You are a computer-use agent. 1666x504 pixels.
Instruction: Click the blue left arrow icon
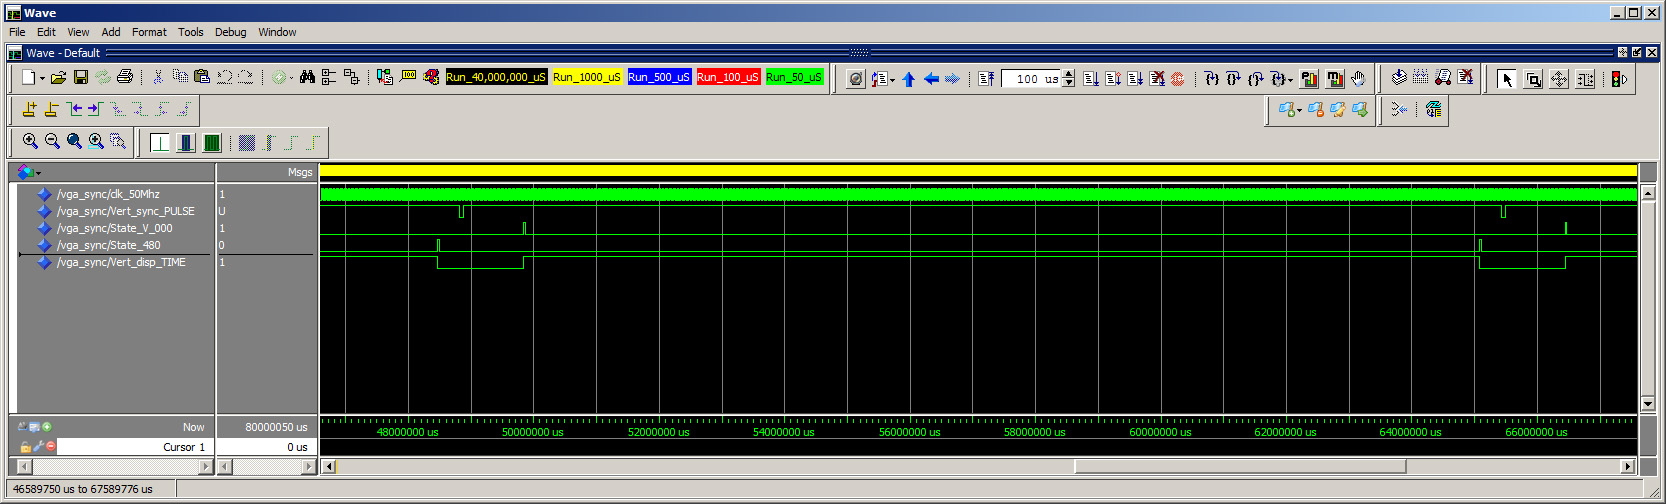[x=931, y=79]
